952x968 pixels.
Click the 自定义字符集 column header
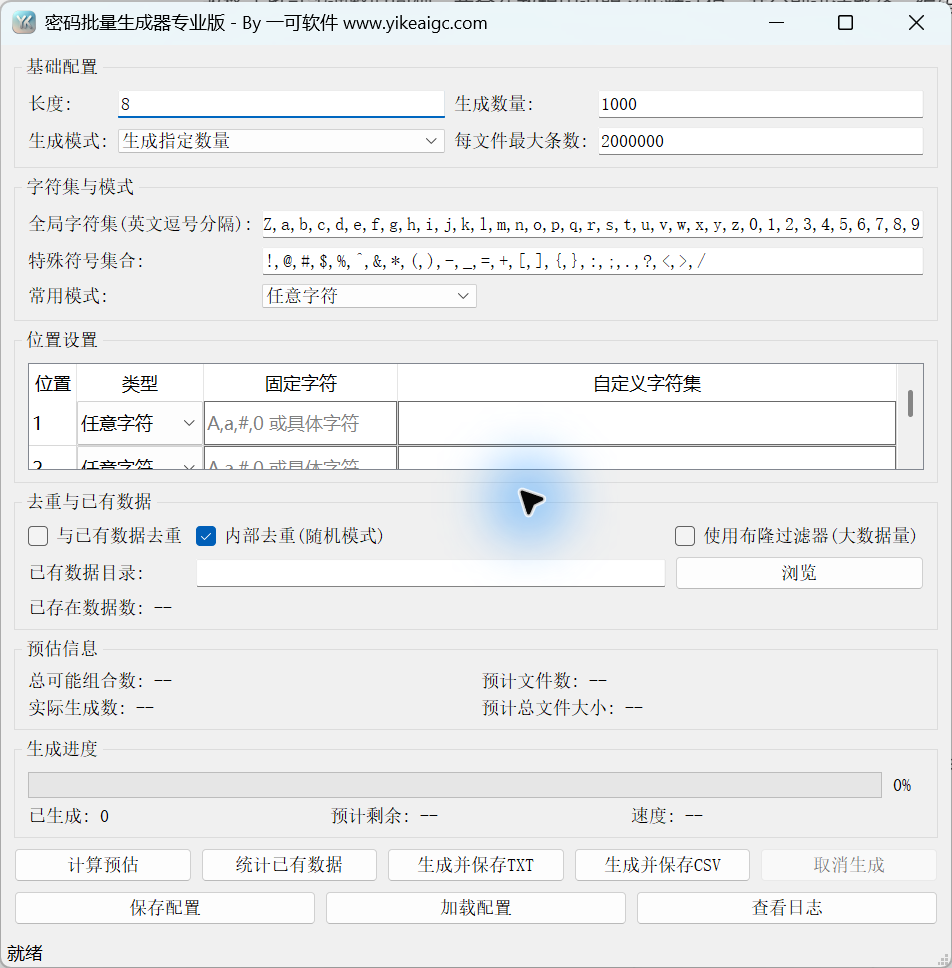[646, 383]
